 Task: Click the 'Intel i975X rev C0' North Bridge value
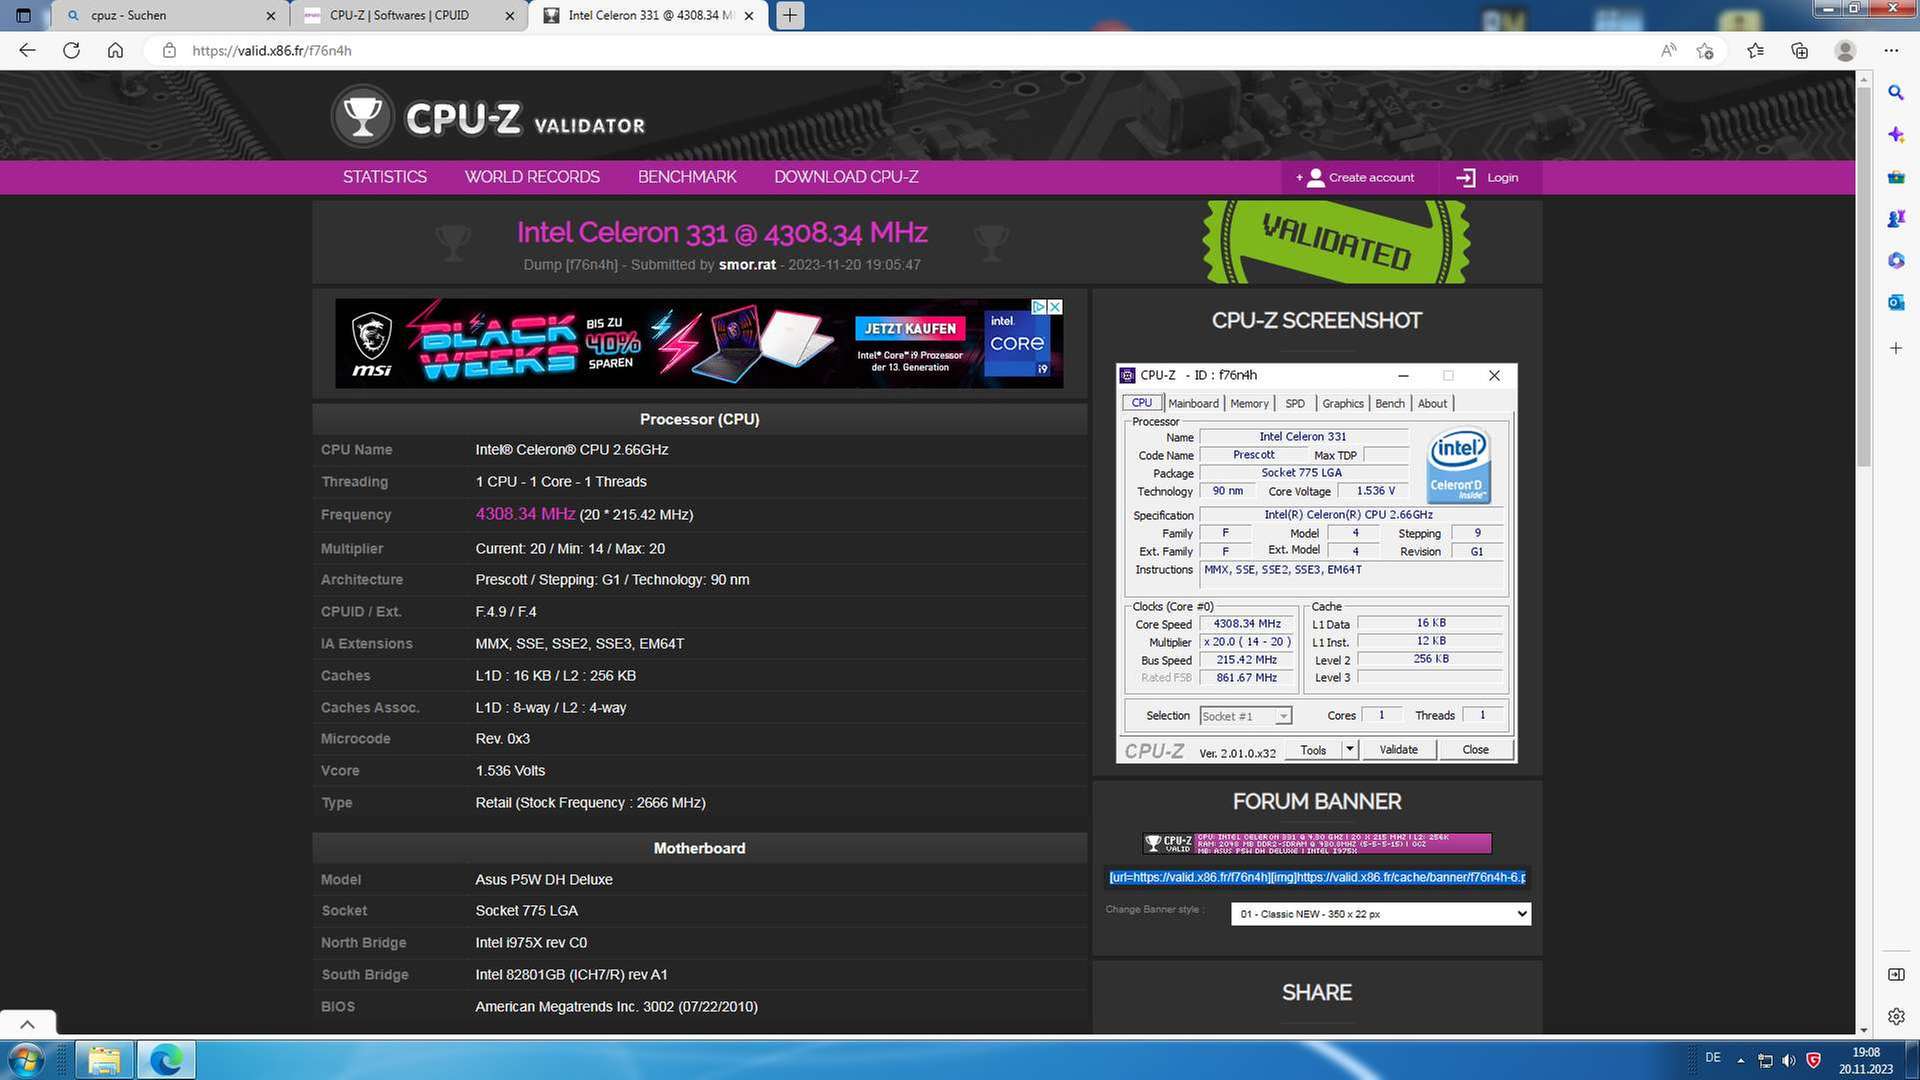(531, 943)
